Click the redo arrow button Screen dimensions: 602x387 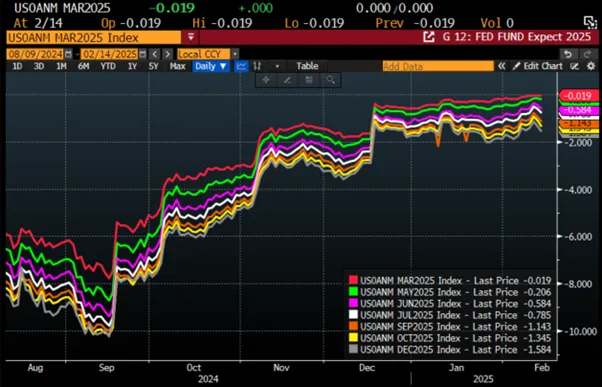587,54
